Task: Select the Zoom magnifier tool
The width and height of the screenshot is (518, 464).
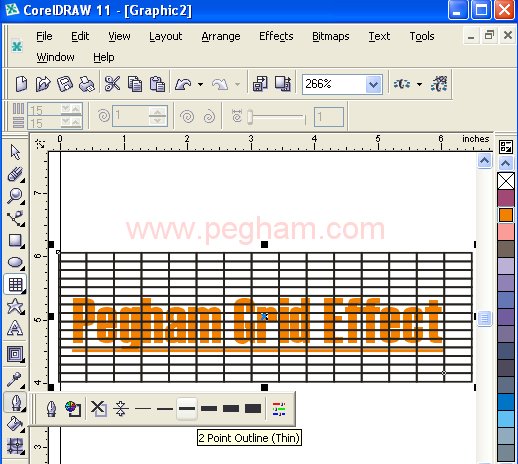Action: click(x=15, y=196)
